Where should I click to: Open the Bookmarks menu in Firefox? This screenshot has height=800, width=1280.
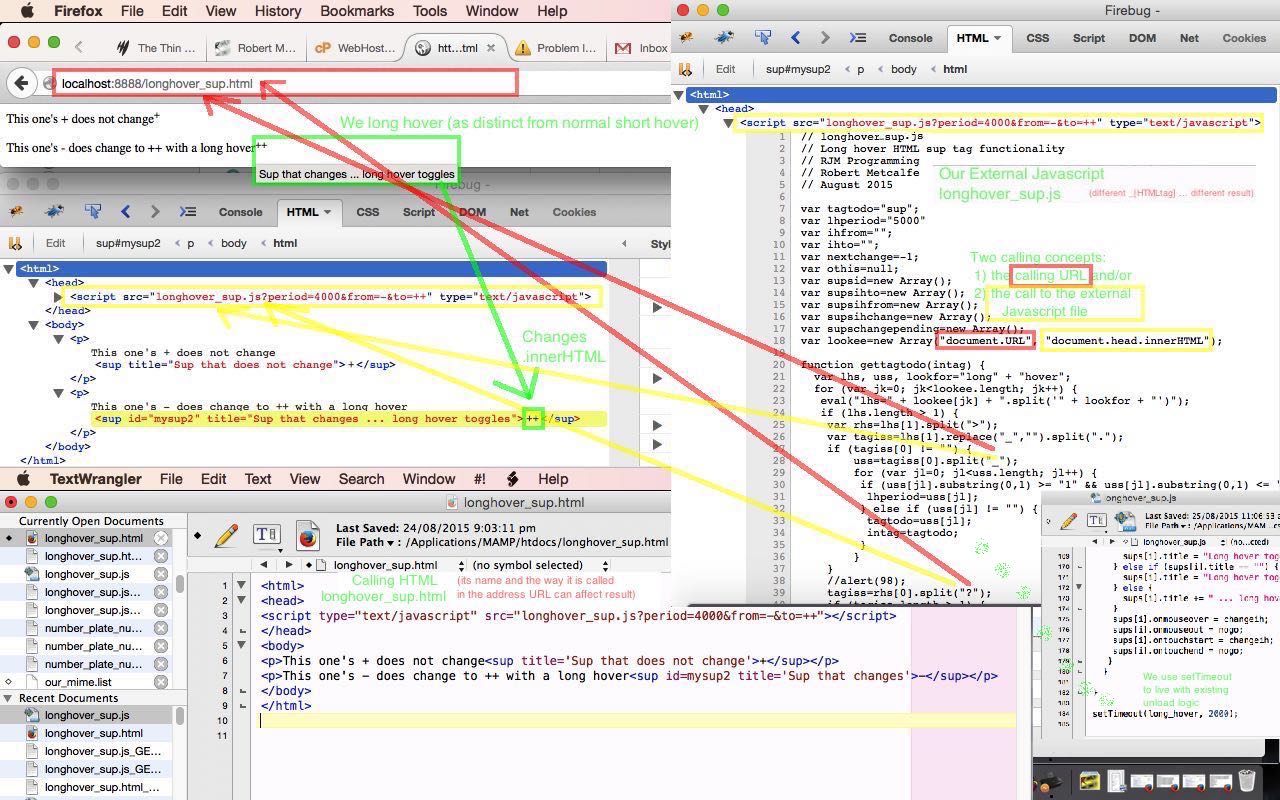(357, 11)
